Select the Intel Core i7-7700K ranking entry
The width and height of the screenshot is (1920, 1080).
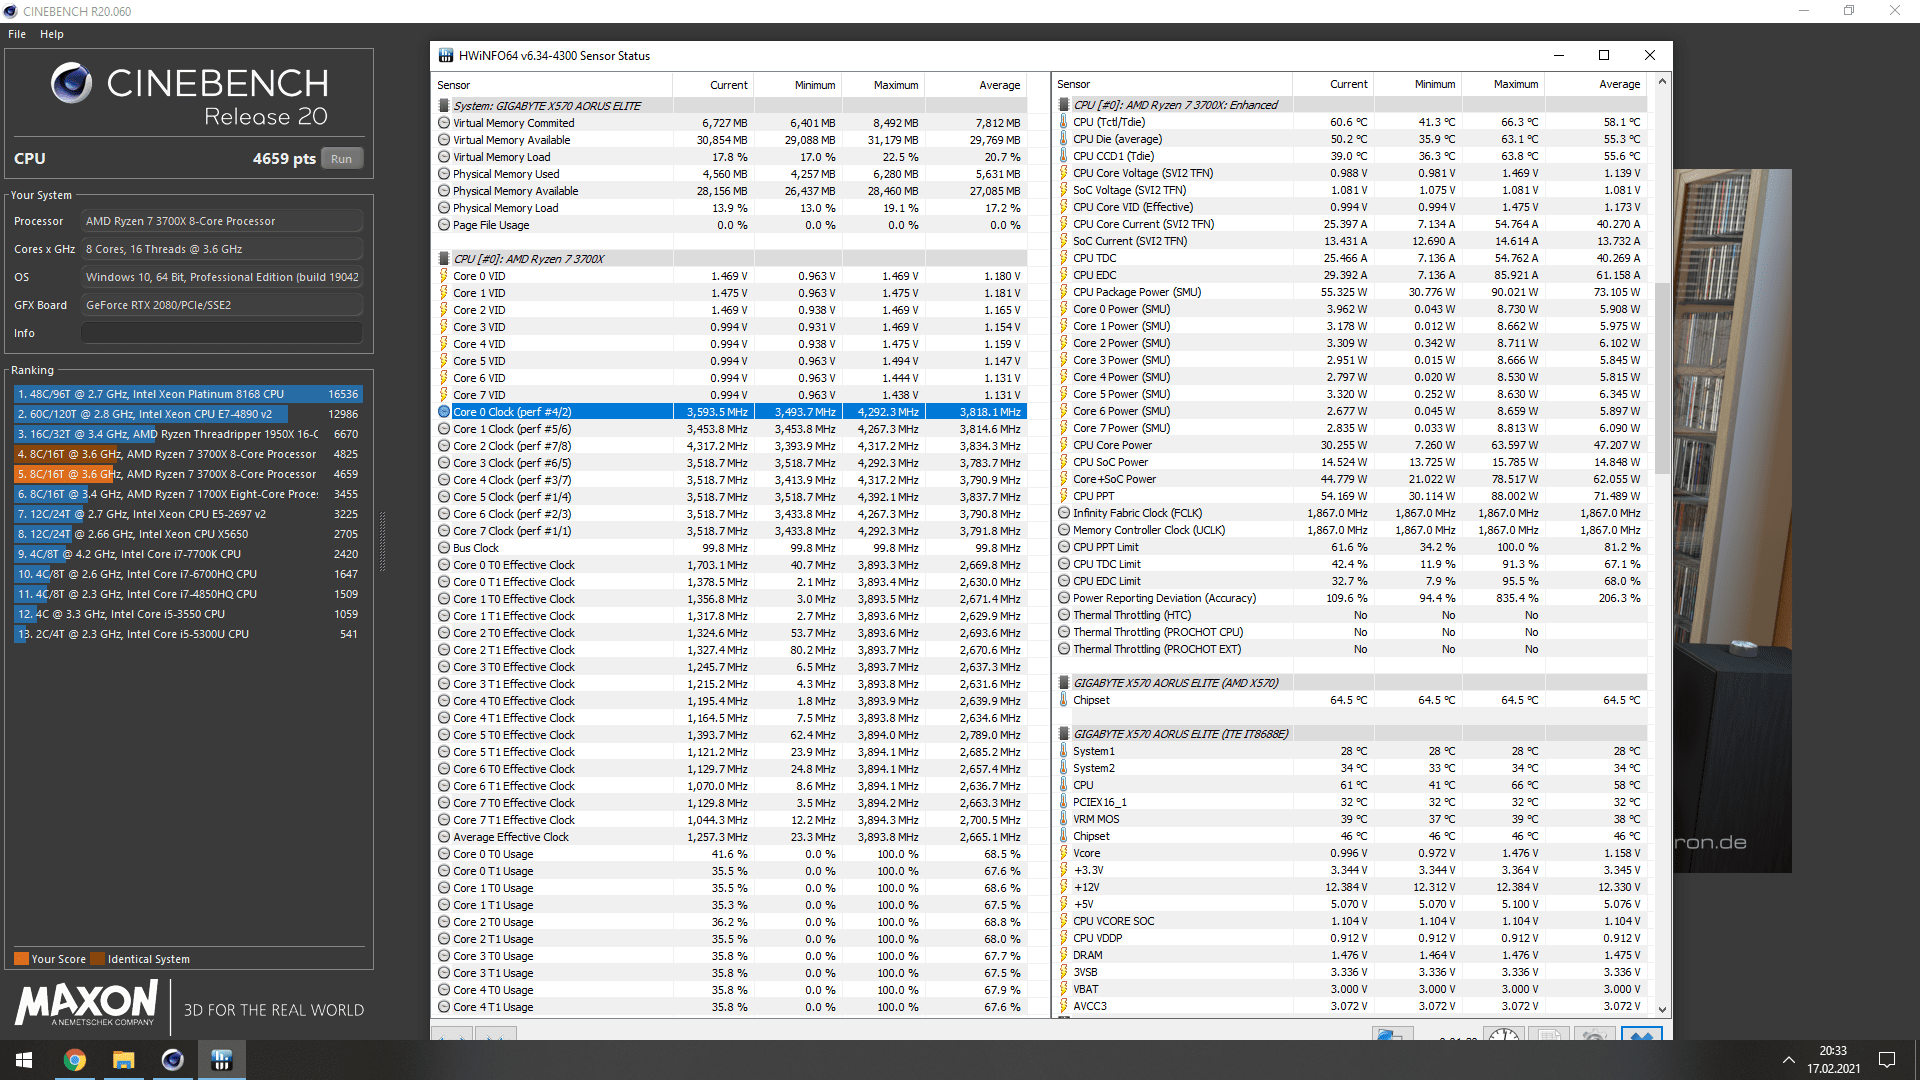pyautogui.click(x=188, y=554)
